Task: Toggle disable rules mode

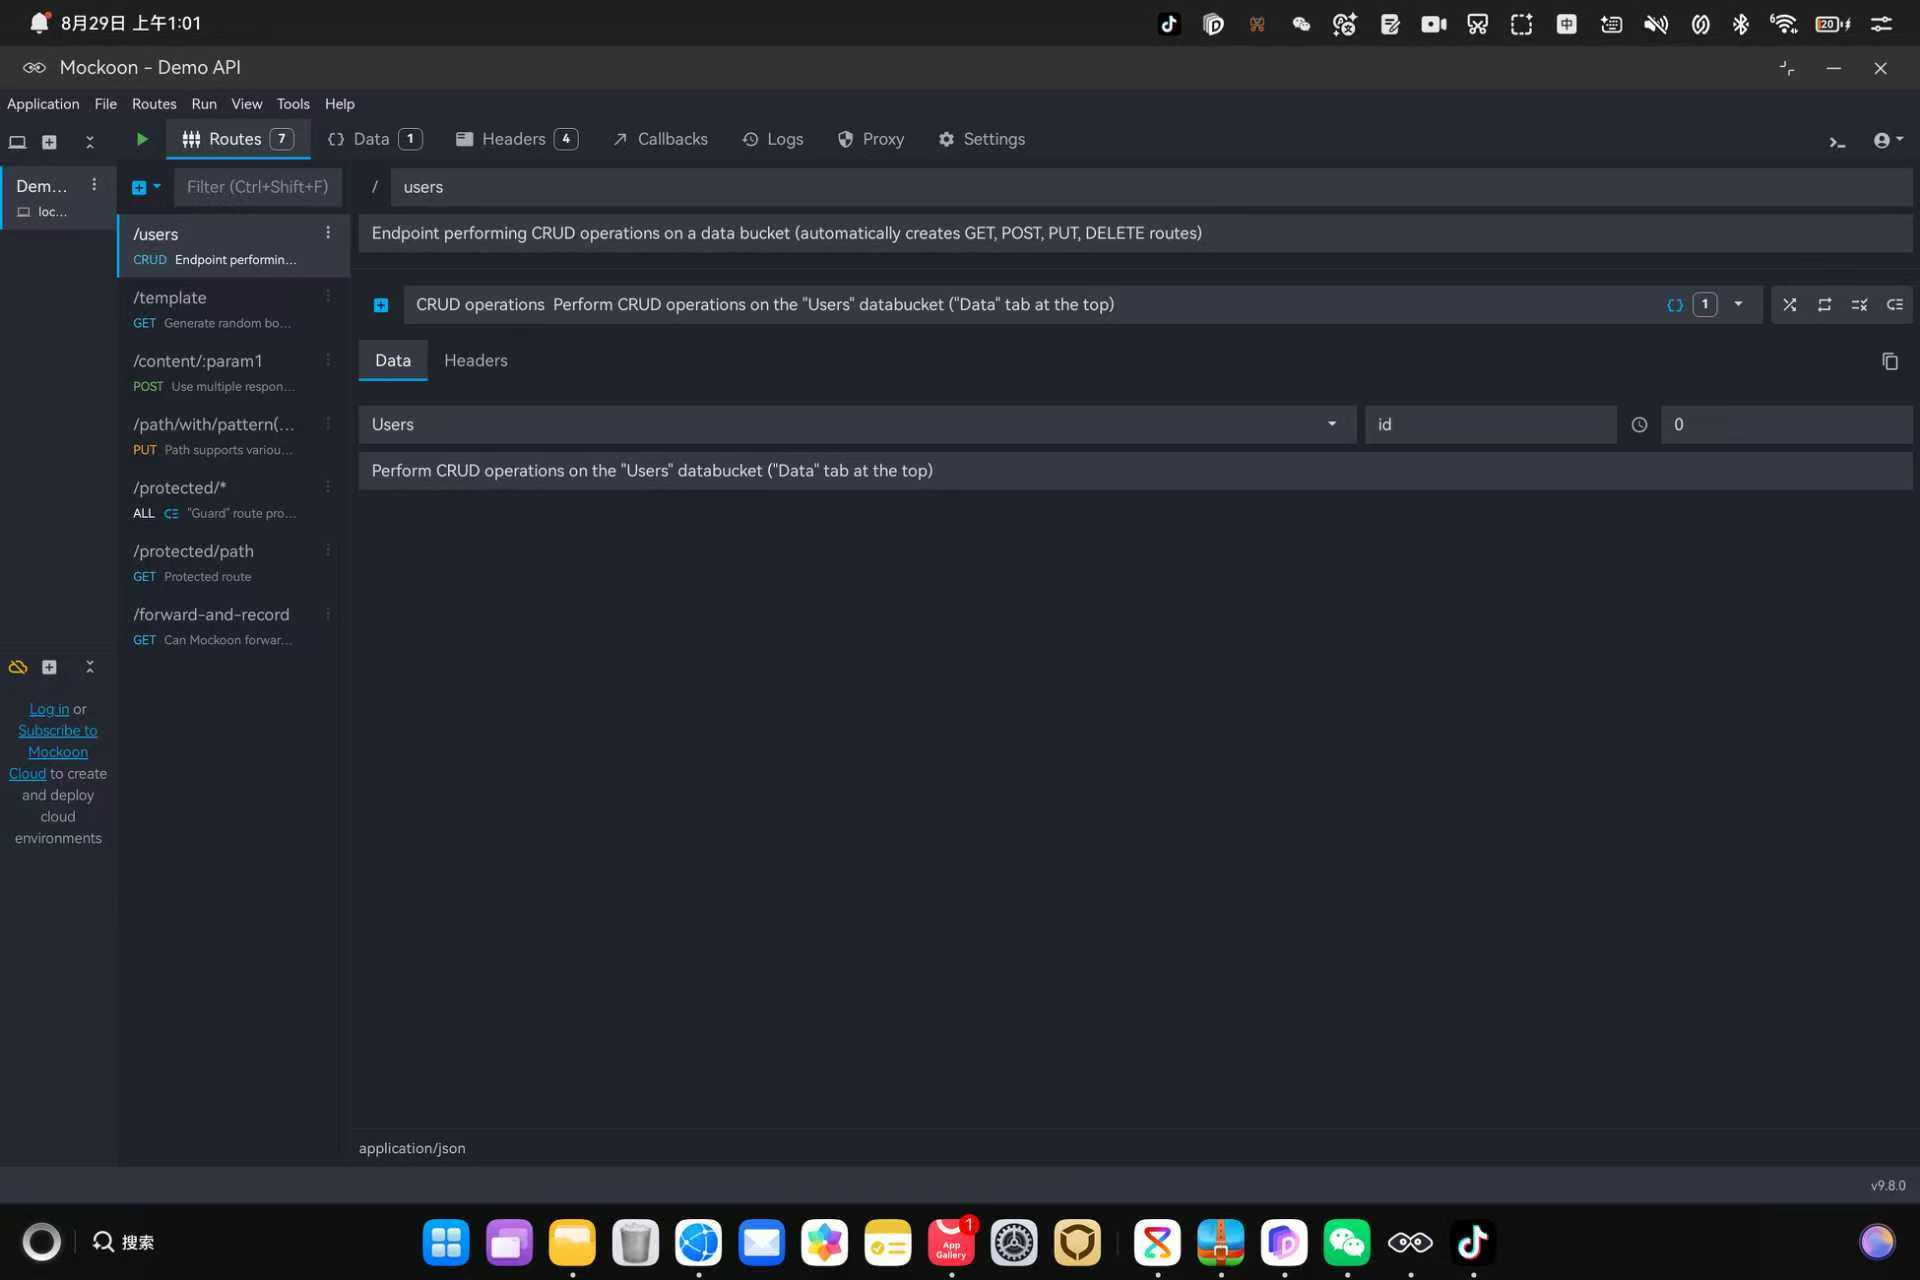Action: point(1859,305)
